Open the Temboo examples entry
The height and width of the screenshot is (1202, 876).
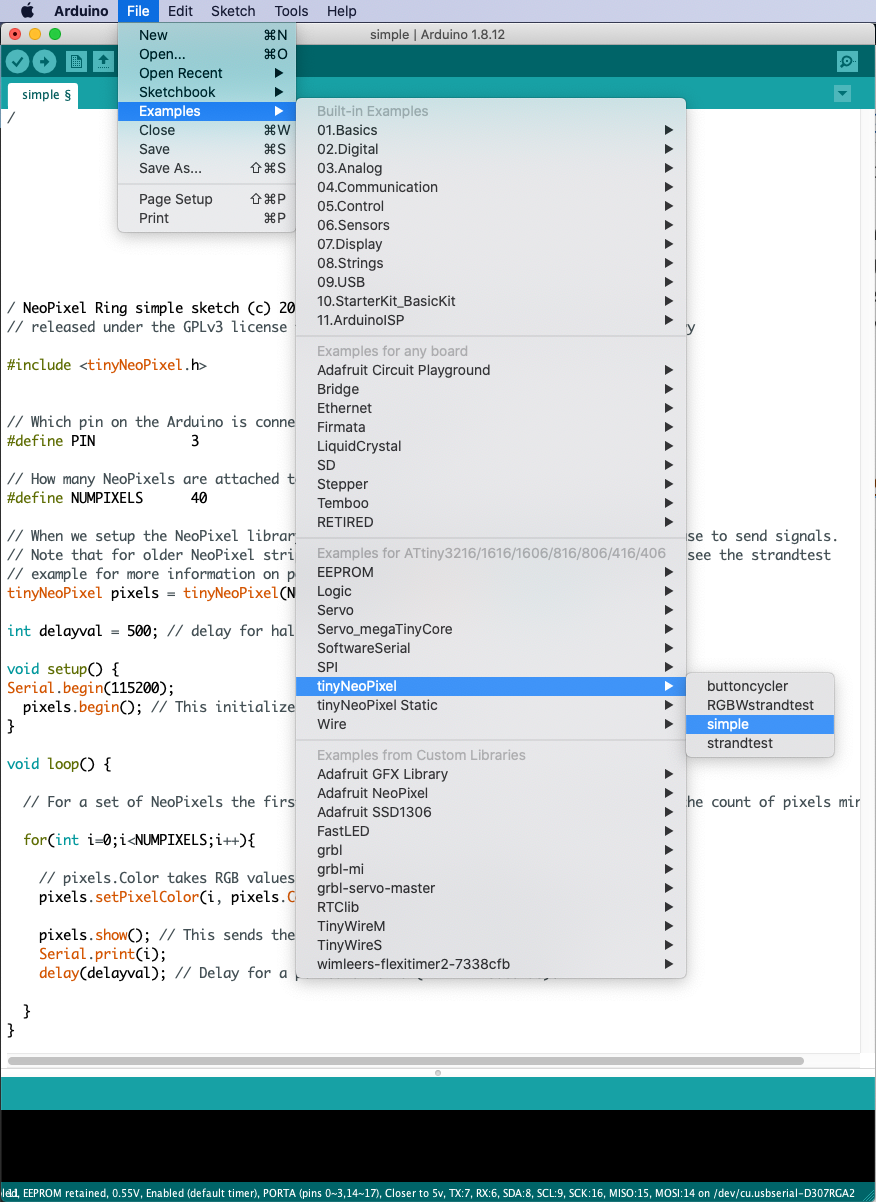[491, 503]
